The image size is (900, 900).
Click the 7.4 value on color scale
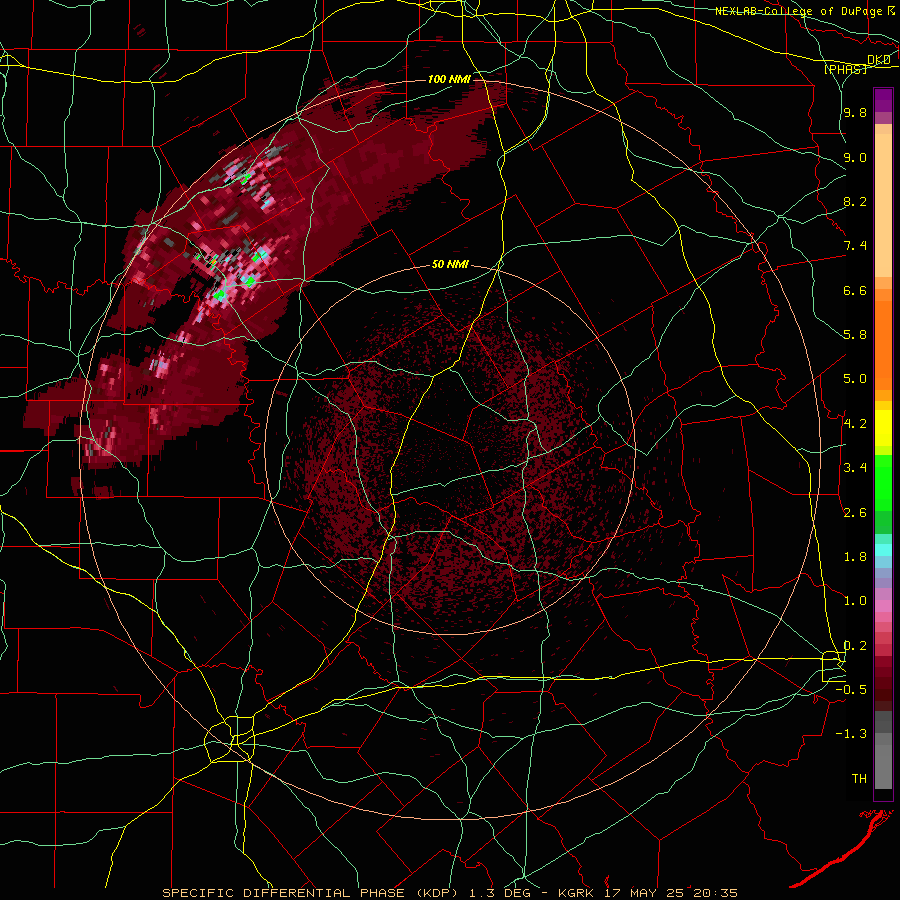[x=855, y=246]
